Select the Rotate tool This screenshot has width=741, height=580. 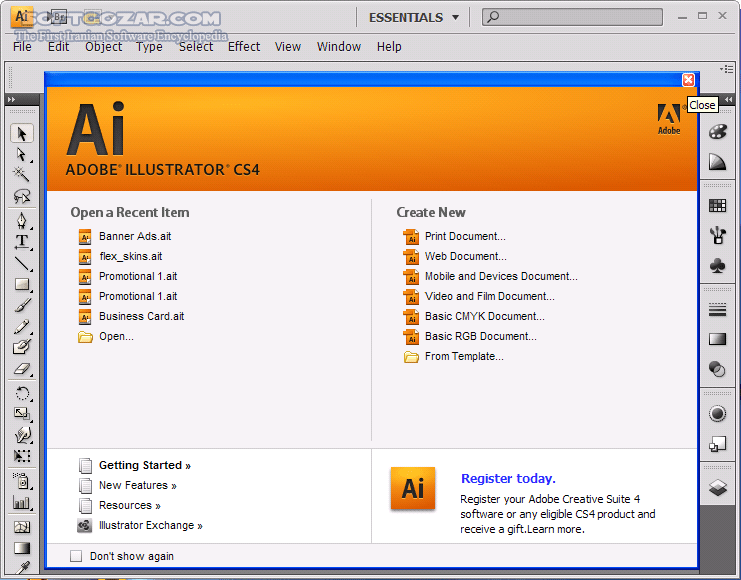tap(22, 393)
